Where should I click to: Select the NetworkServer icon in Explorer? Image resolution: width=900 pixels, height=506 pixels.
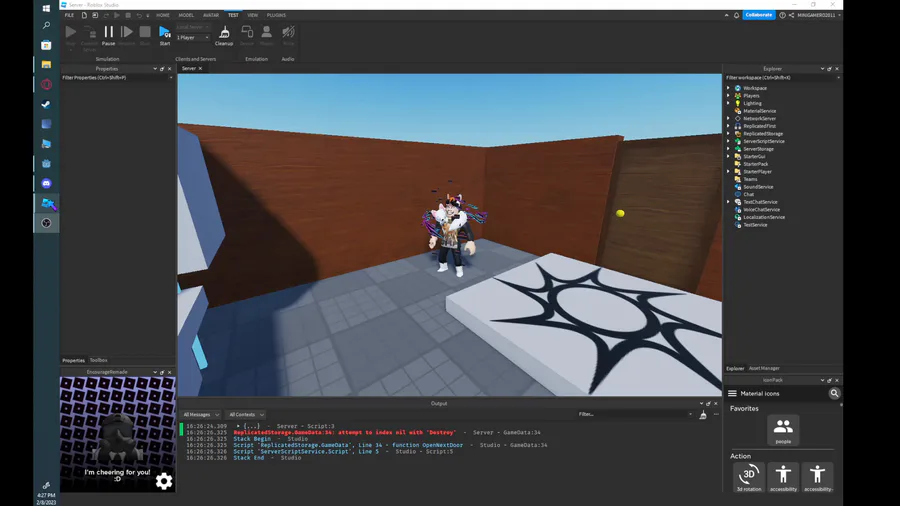point(738,118)
